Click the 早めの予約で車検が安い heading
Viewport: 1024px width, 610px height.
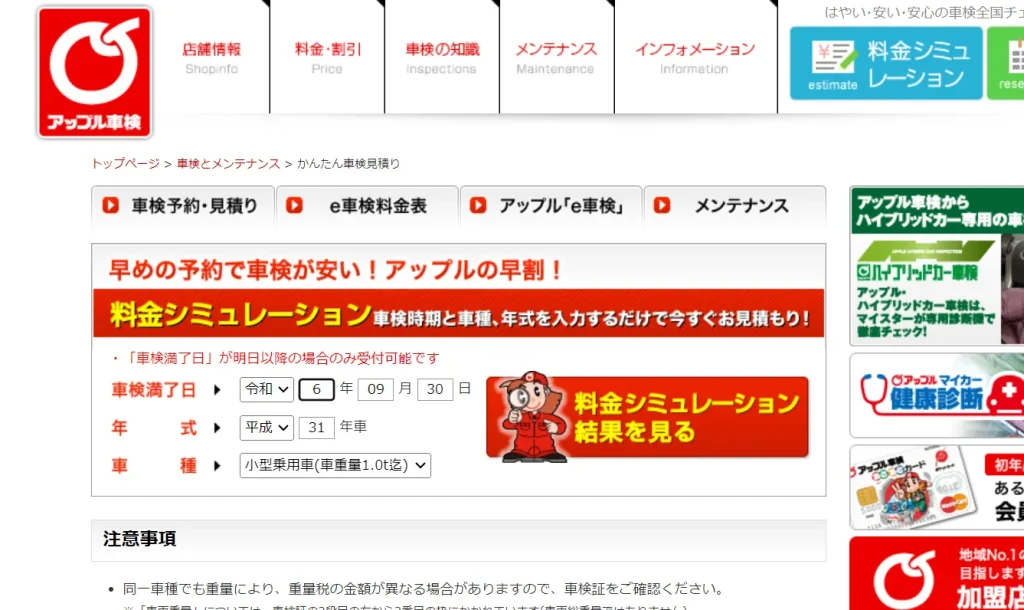pyautogui.click(x=335, y=270)
